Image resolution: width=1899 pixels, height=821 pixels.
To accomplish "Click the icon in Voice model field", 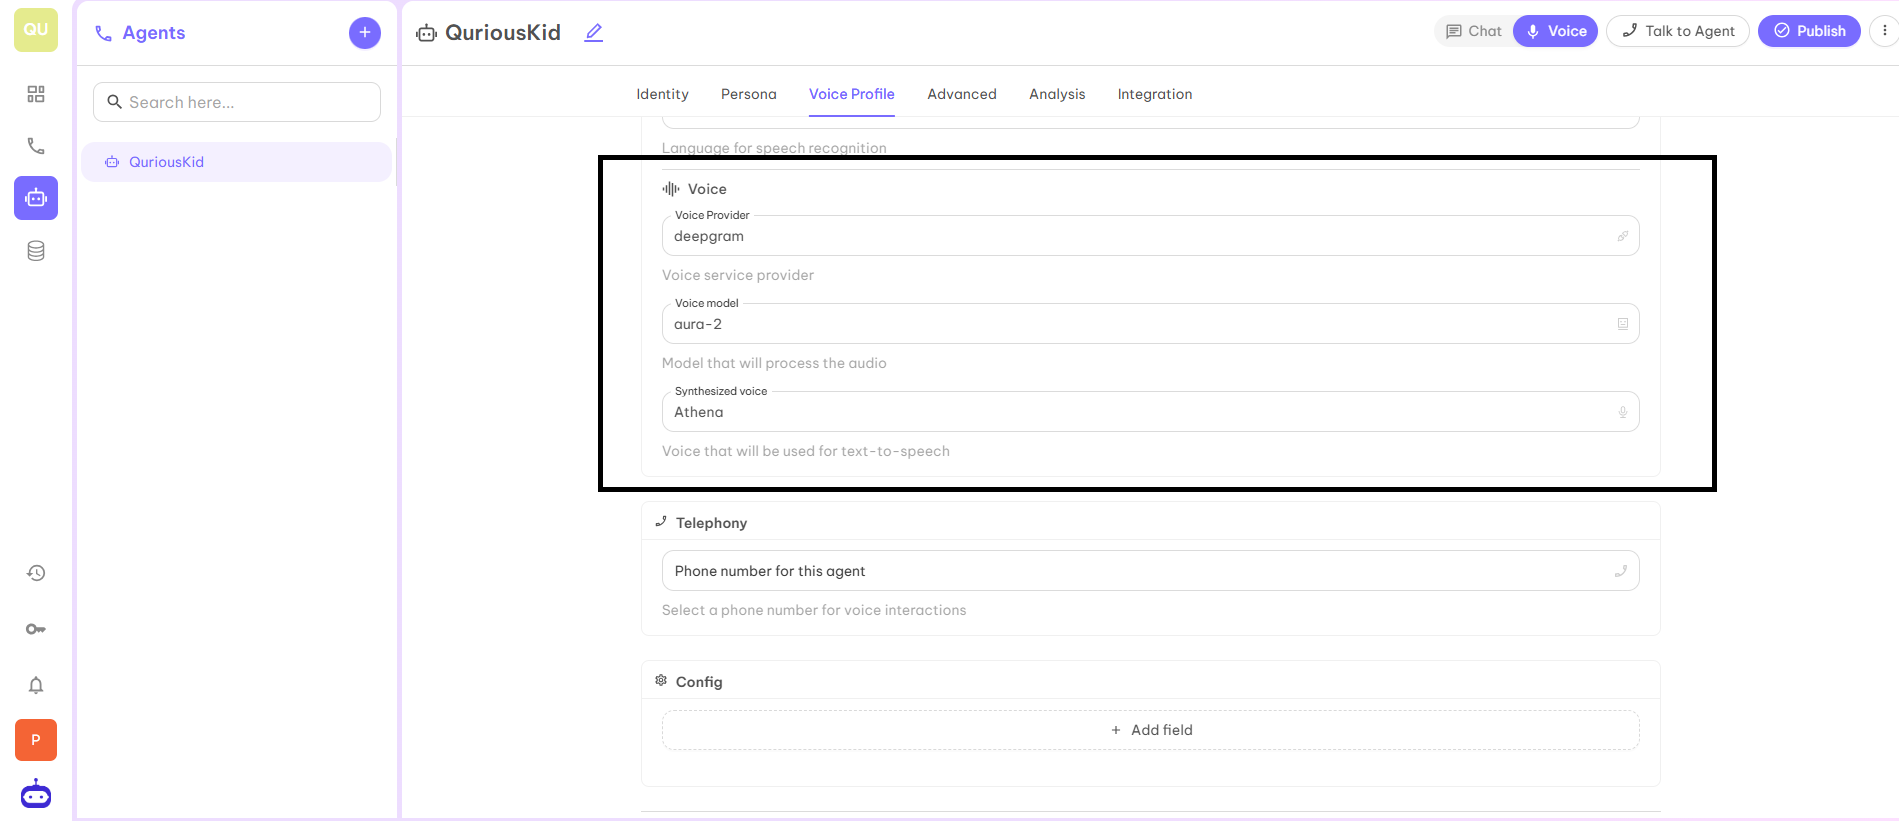I will click(x=1623, y=324).
